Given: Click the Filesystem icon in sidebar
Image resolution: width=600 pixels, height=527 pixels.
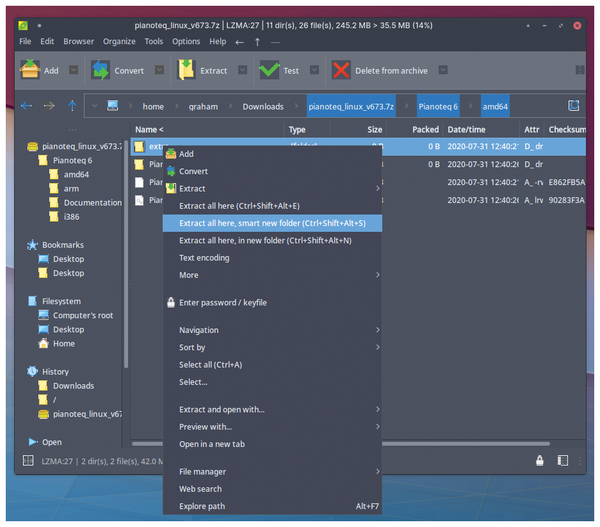Looking at the screenshot, I should (33, 301).
